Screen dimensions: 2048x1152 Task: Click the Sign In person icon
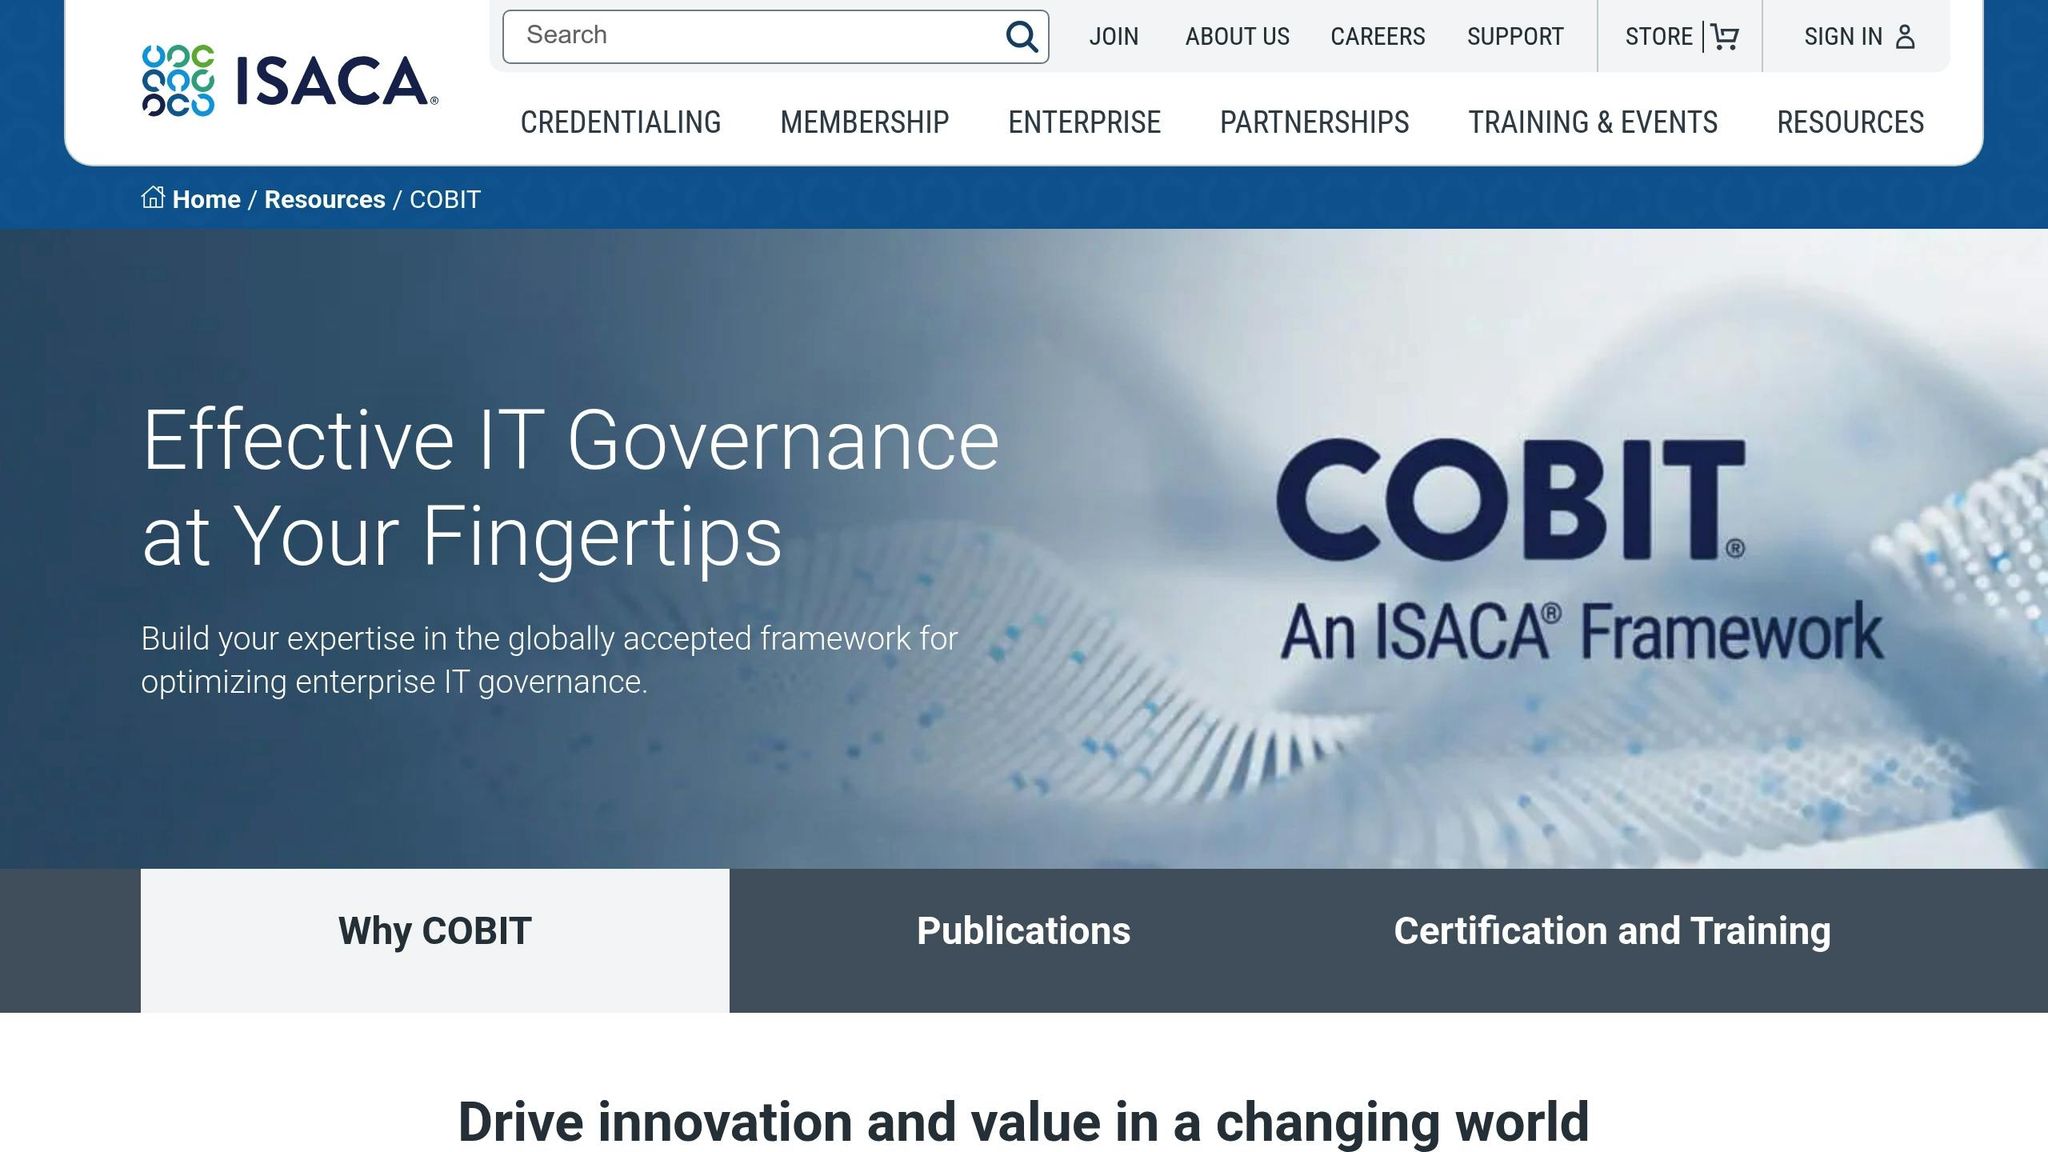point(1904,36)
